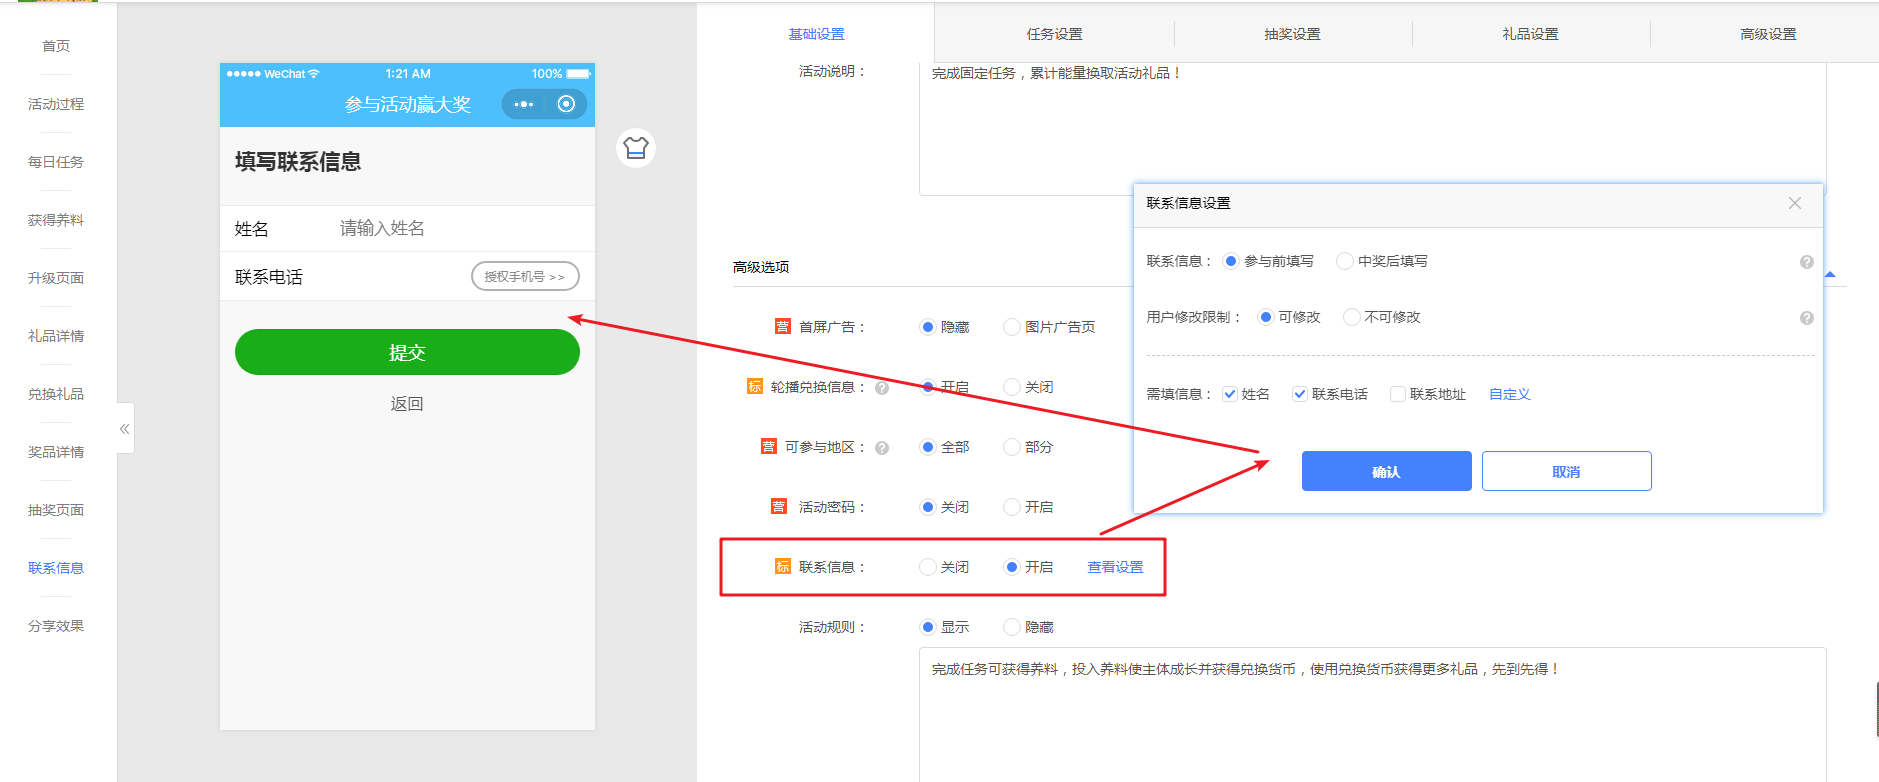Image resolution: width=1879 pixels, height=782 pixels.
Task: Click the 取消 button in dialog
Action: pos(1566,471)
